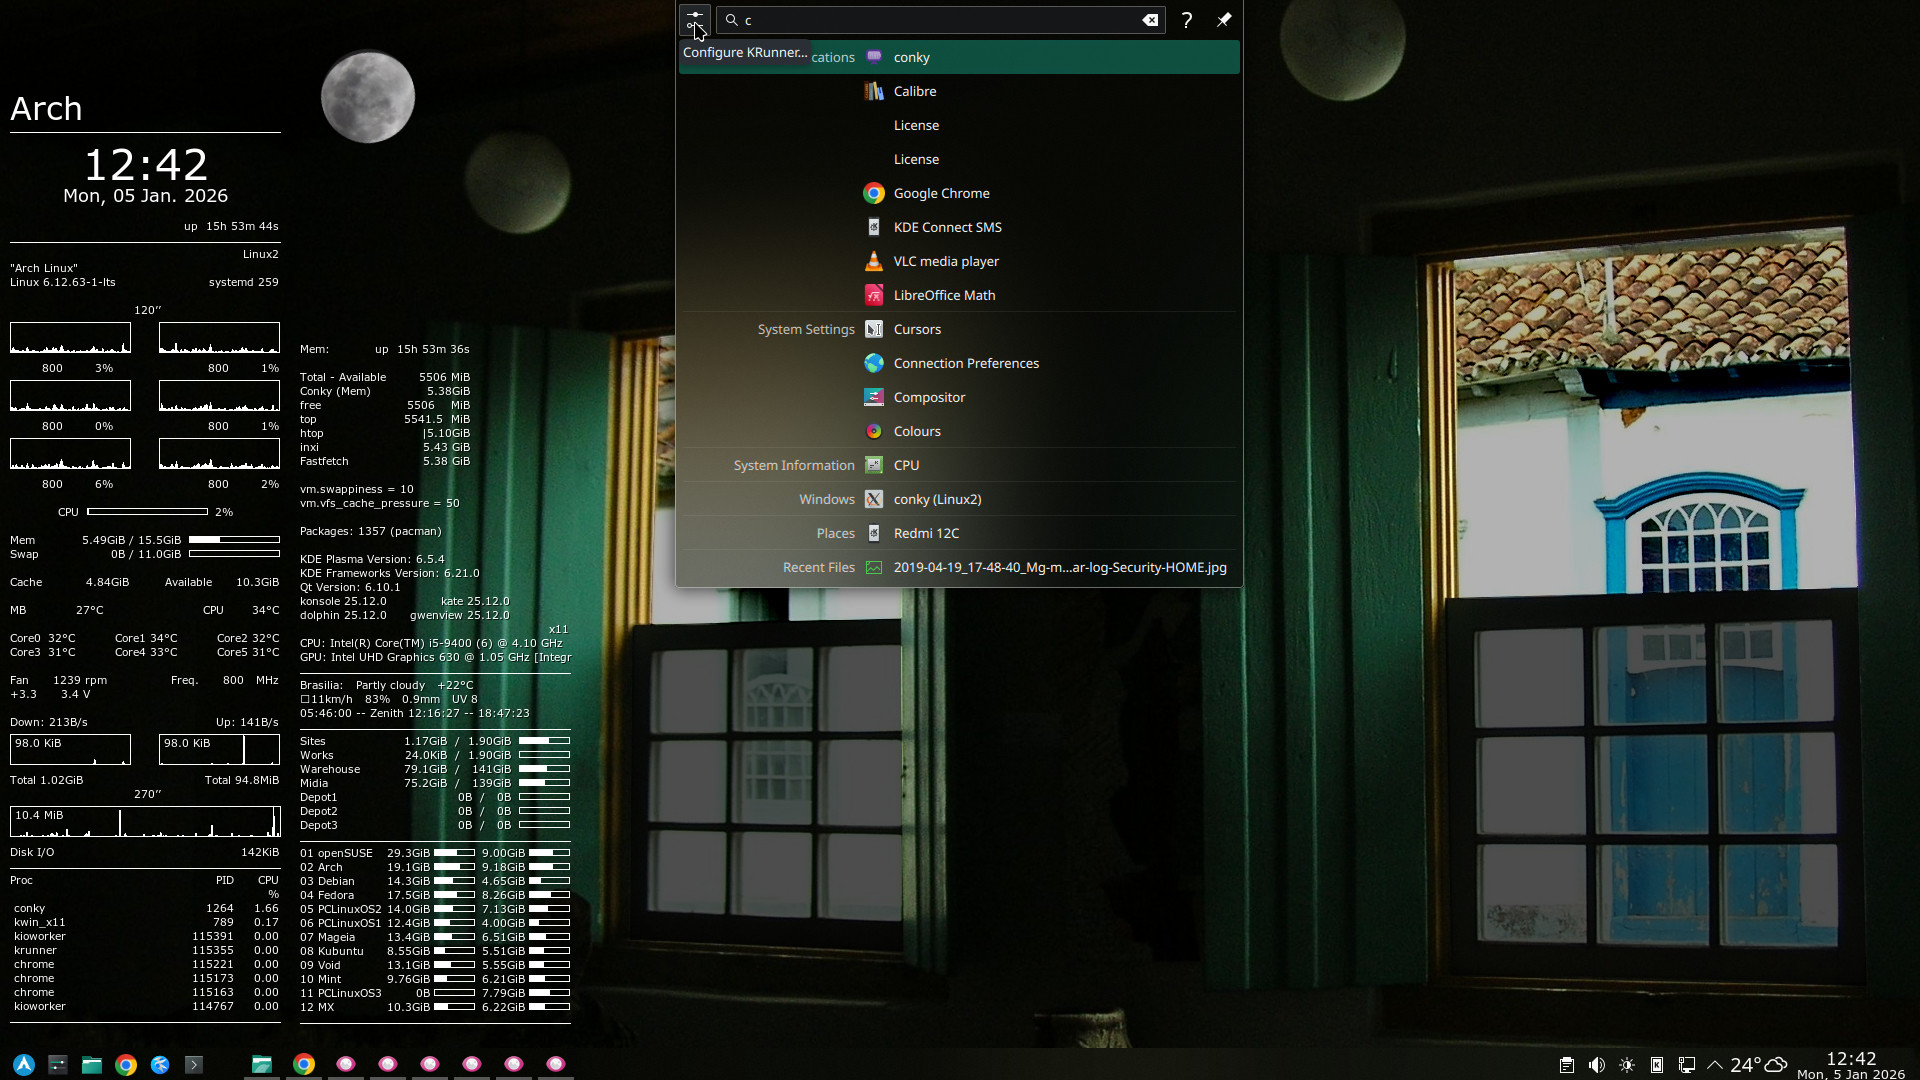Toggle KDE Connect tray icon
The width and height of the screenshot is (1920, 1080).
[x=1657, y=1065]
